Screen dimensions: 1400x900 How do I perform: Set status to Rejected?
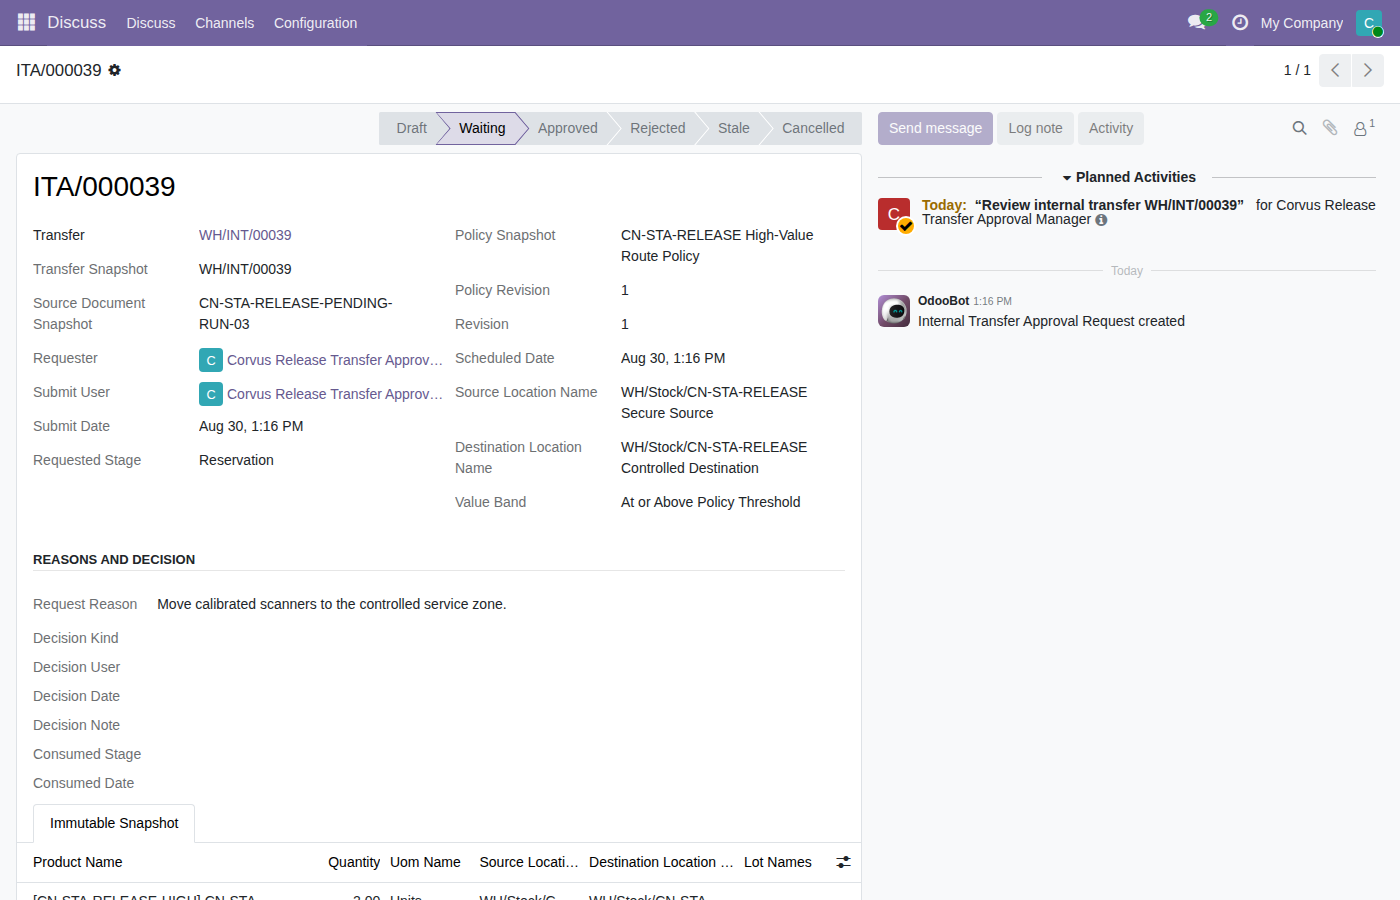658,128
